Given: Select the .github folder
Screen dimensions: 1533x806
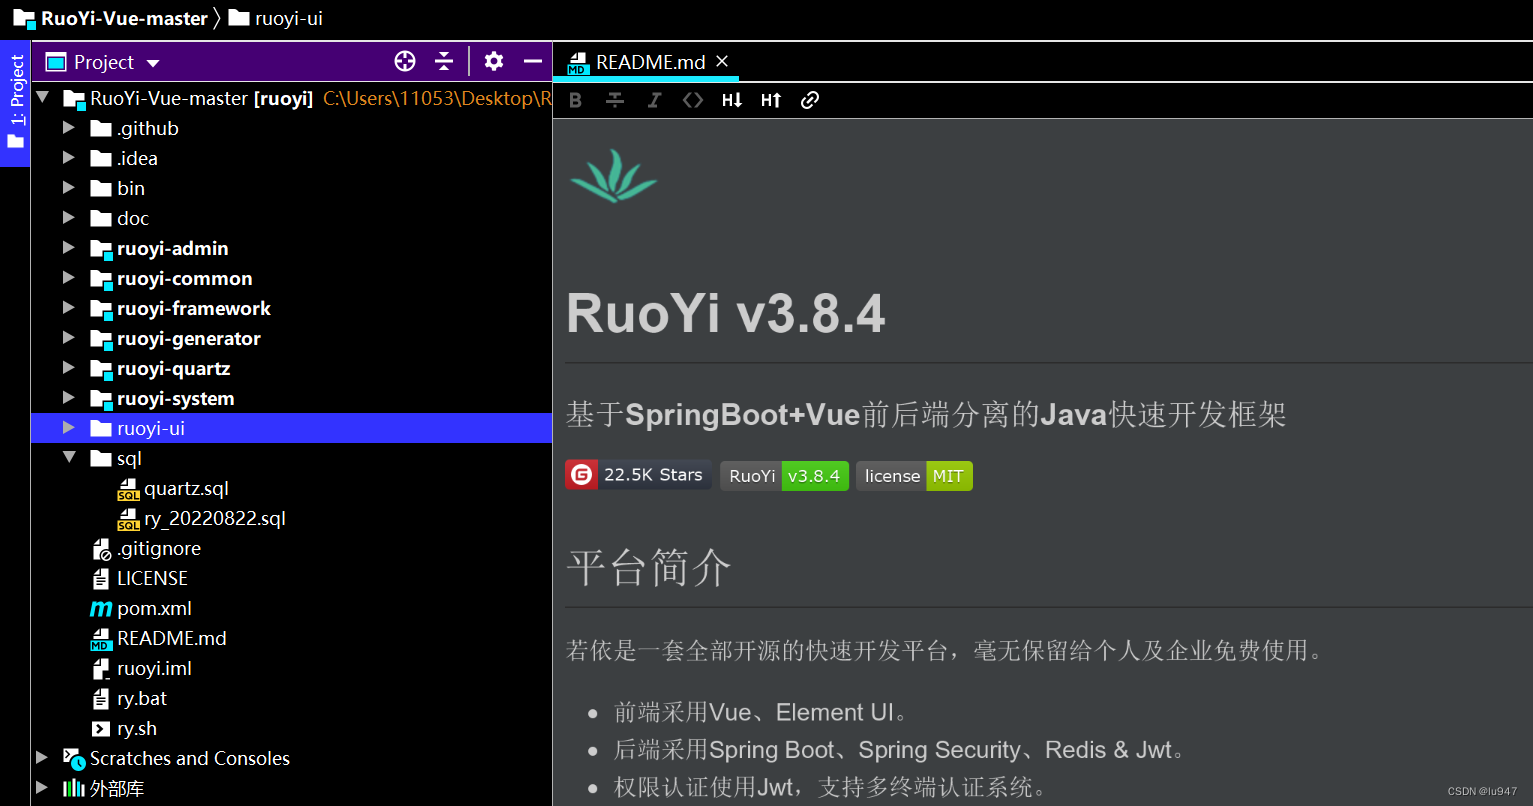Looking at the screenshot, I should pos(134,128).
